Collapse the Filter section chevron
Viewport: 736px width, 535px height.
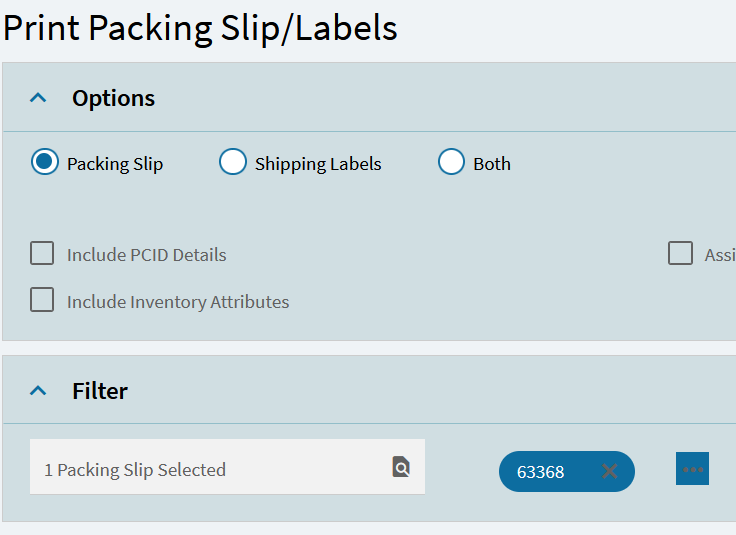pos(38,390)
